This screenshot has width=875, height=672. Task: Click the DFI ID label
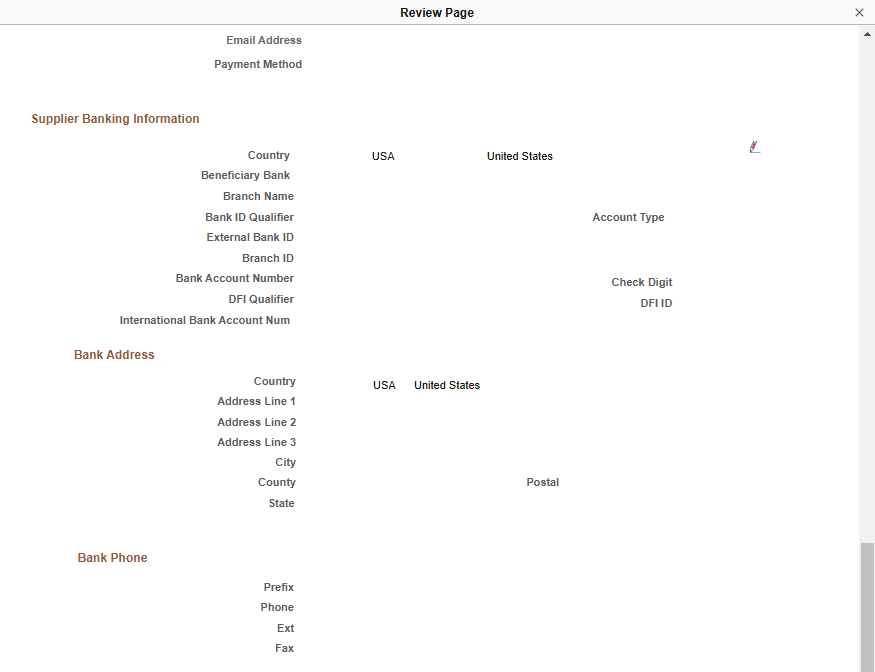tap(656, 303)
